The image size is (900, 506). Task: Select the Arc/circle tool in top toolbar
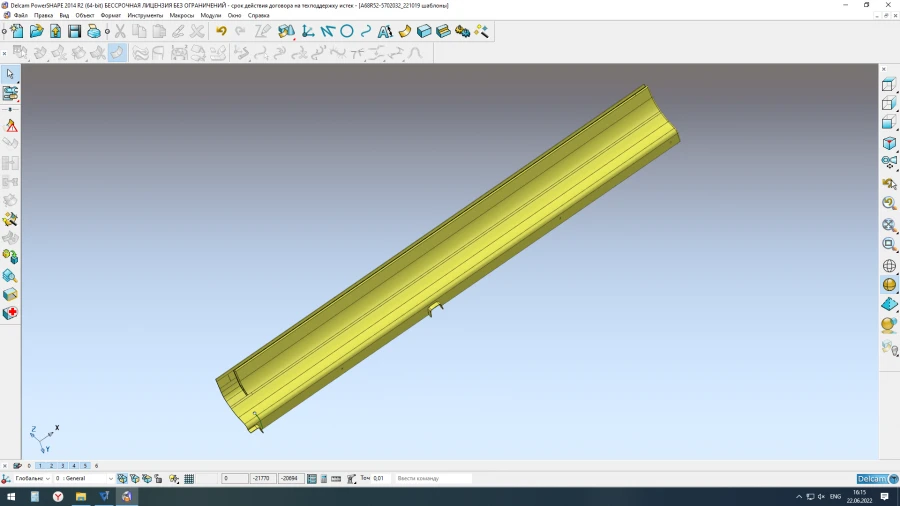347,32
